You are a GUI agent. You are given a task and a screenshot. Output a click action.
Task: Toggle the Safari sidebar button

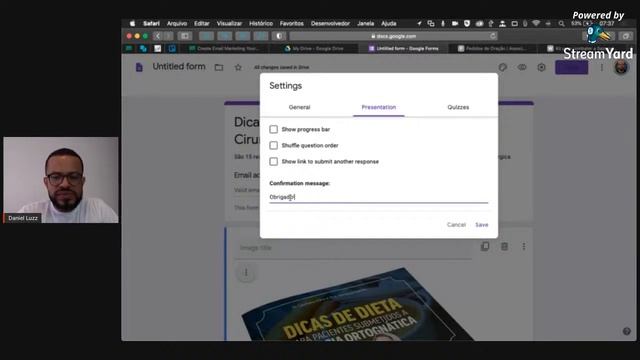point(185,36)
